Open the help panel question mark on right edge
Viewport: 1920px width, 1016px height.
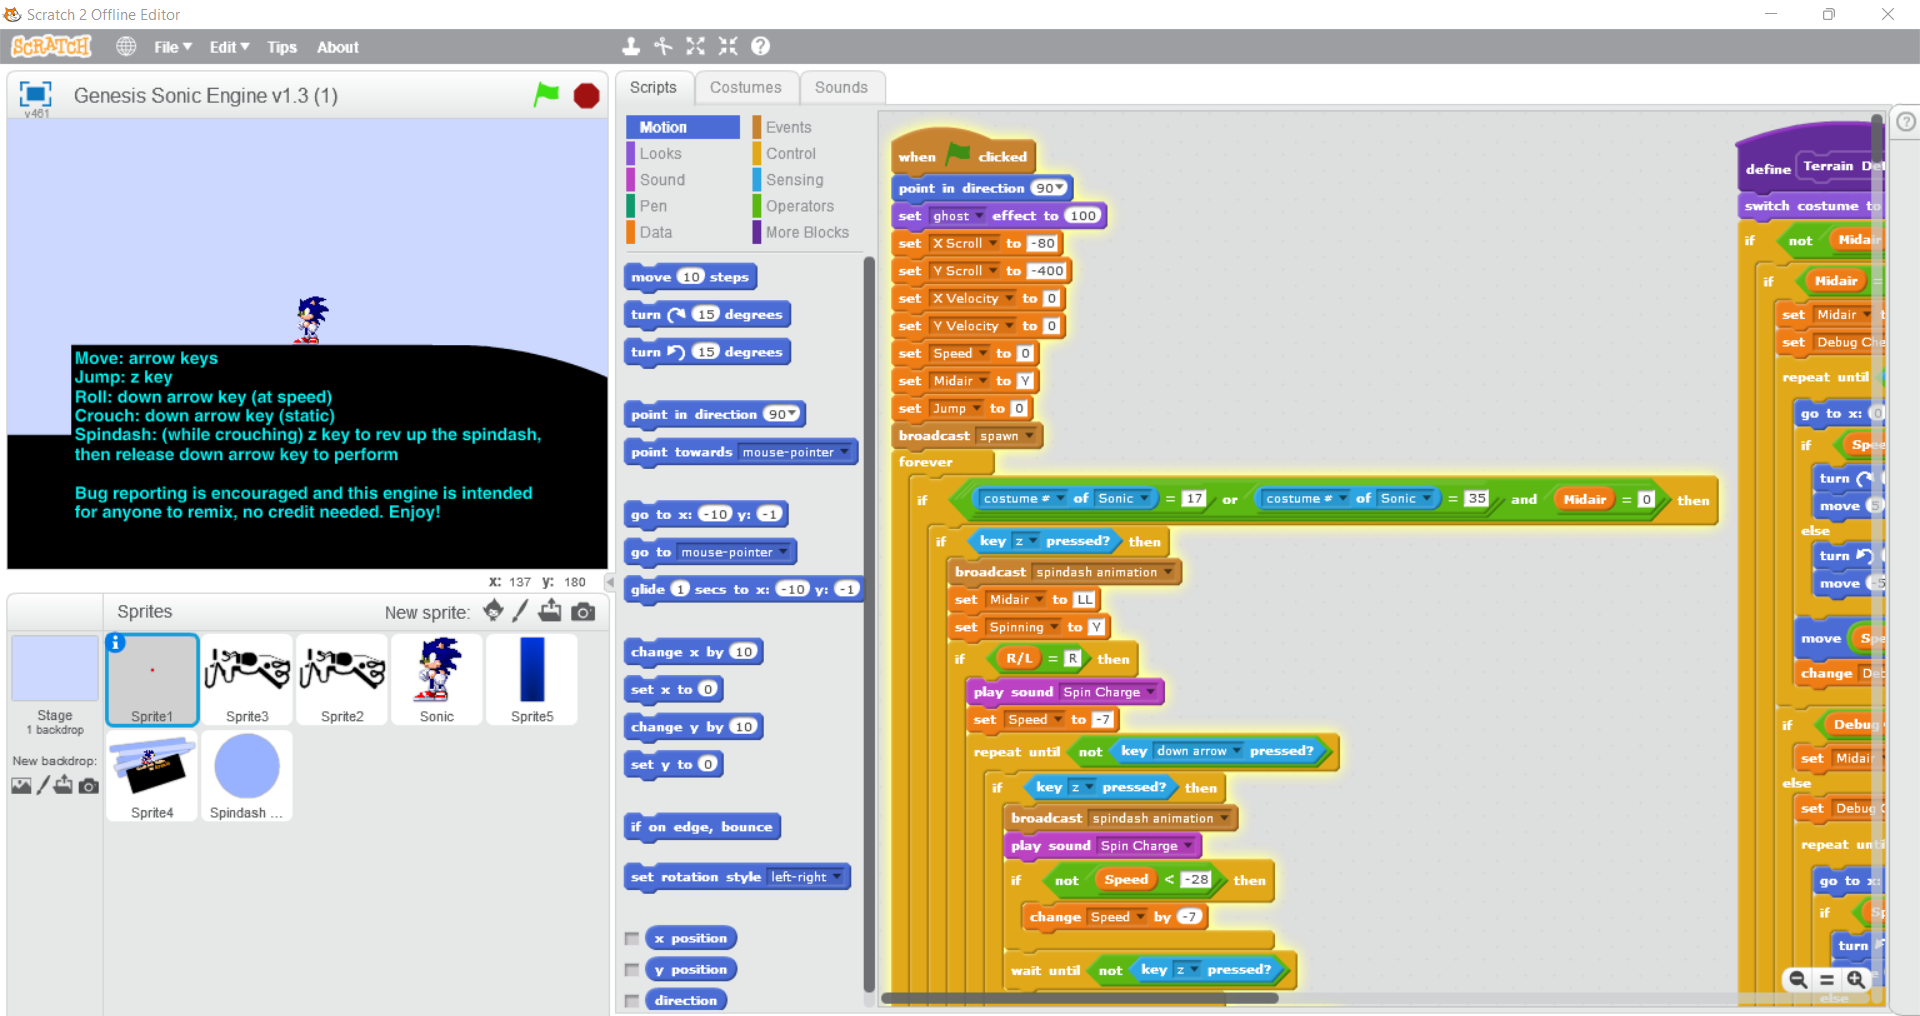(1906, 121)
